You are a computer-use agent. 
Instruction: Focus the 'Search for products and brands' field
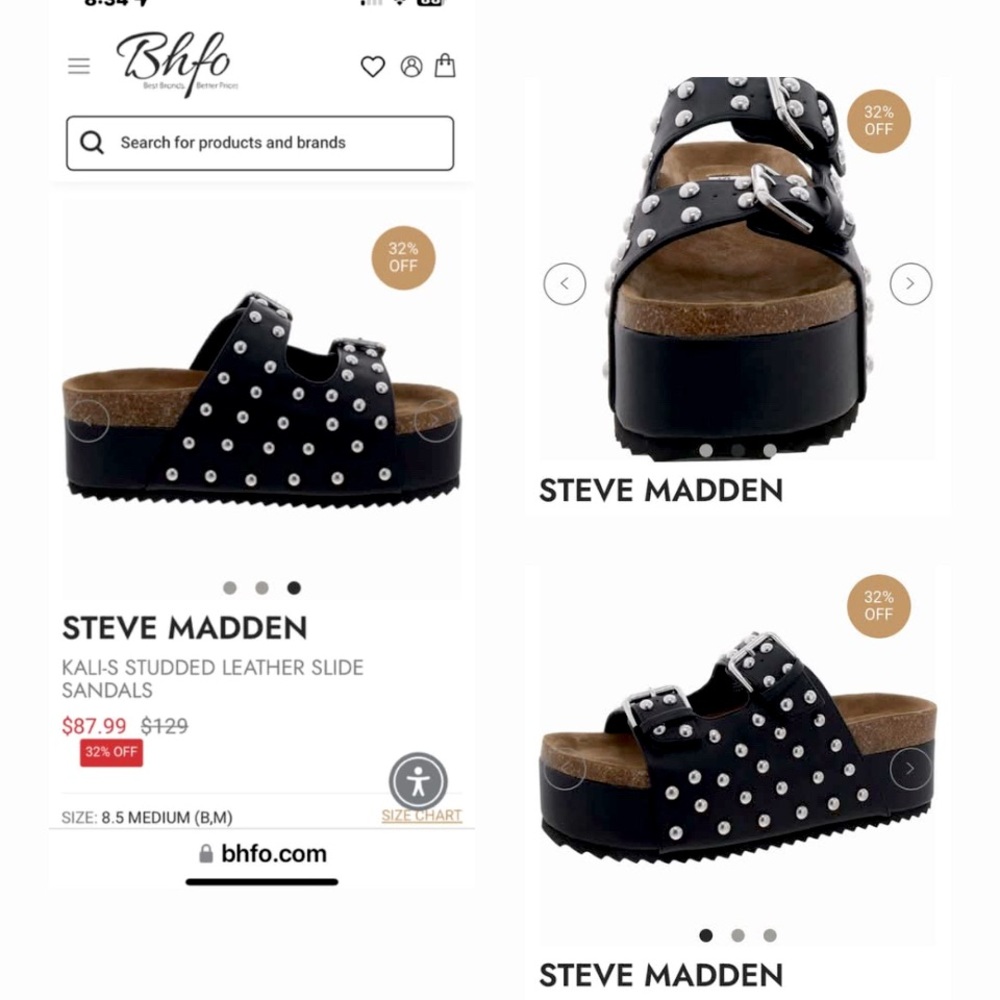coord(260,143)
